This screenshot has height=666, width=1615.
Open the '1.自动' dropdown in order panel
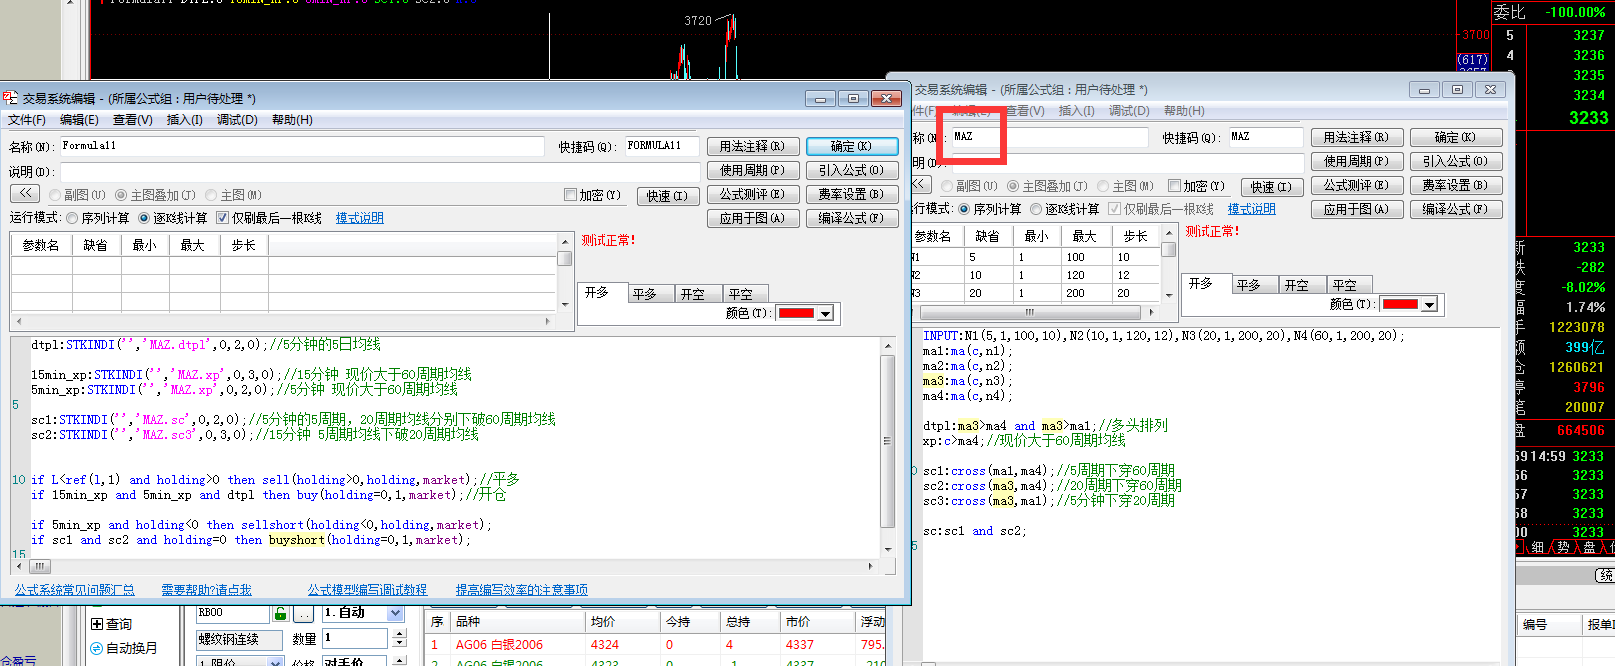[x=395, y=613]
